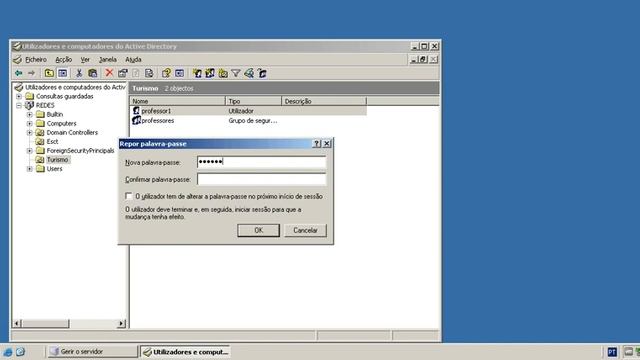Image resolution: width=640 pixels, height=360 pixels.
Task: Select the Esct tree item
Action: point(52,142)
